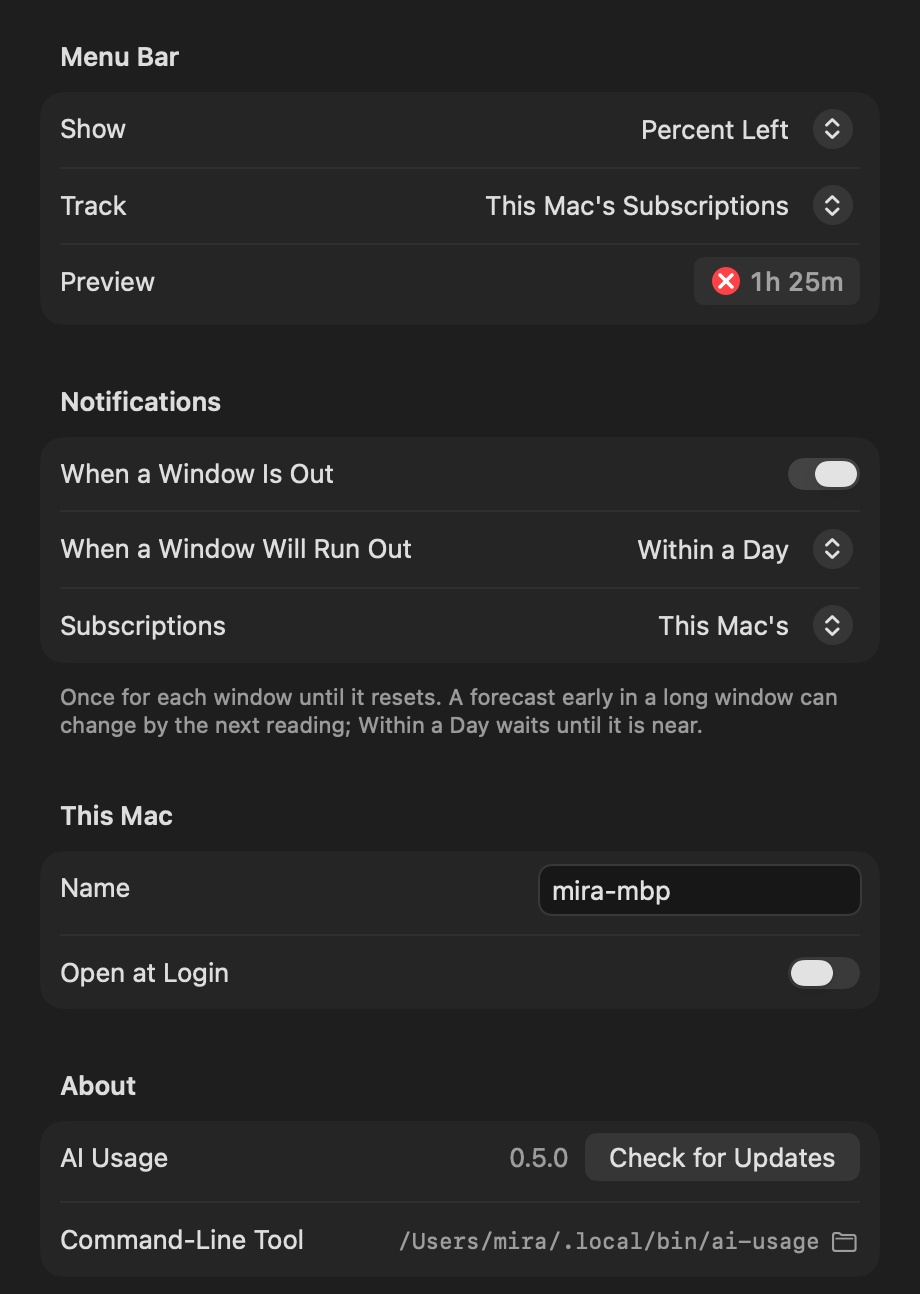Image resolution: width=920 pixels, height=1294 pixels.
Task: Click the 1h 25m preview time text
Action: click(x=797, y=282)
